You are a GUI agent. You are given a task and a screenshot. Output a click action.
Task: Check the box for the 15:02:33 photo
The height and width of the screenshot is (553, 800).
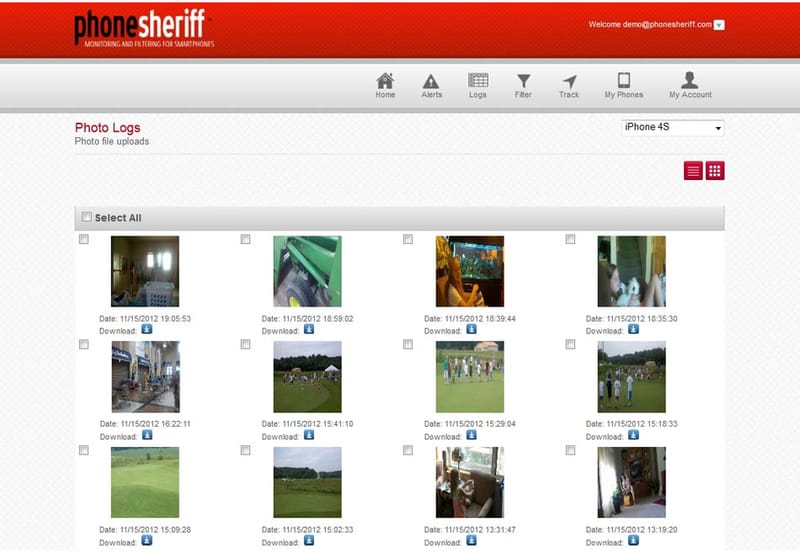click(245, 450)
